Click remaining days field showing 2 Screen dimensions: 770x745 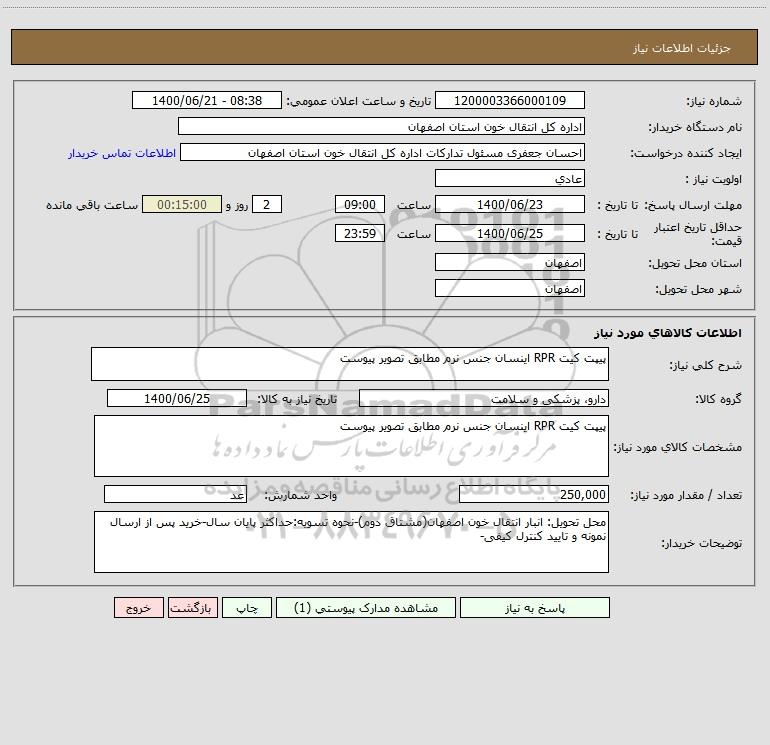pos(267,204)
